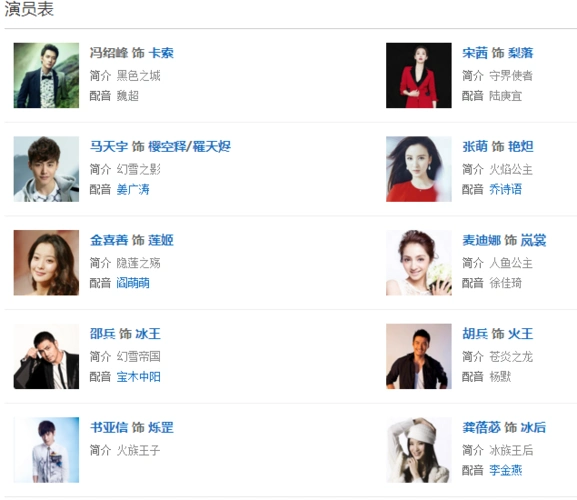Select the photo beside 邵兵 饰 冰王
577x500 pixels.
(46, 356)
